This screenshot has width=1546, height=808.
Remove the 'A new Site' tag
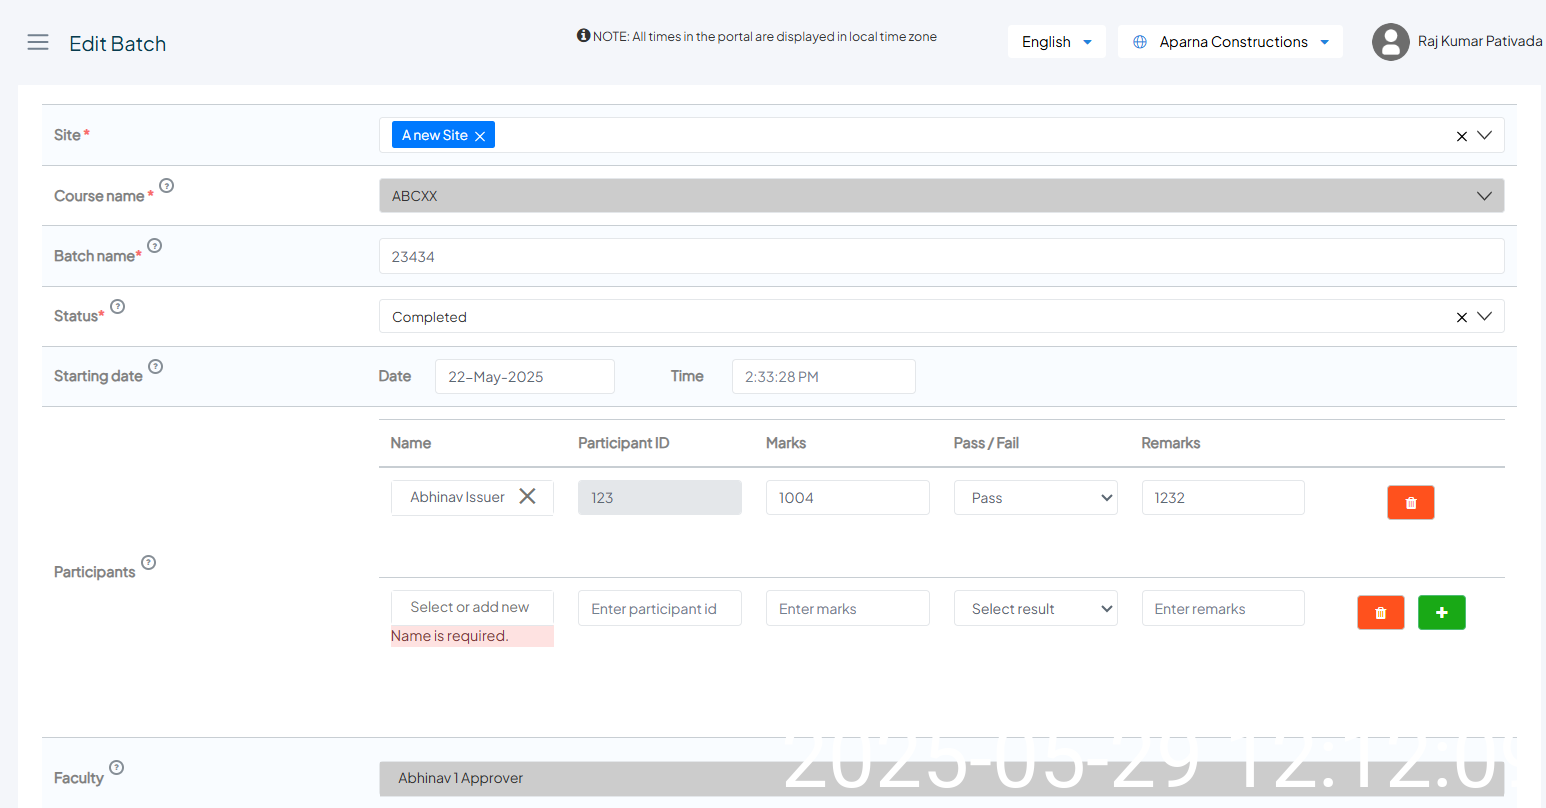click(x=480, y=136)
